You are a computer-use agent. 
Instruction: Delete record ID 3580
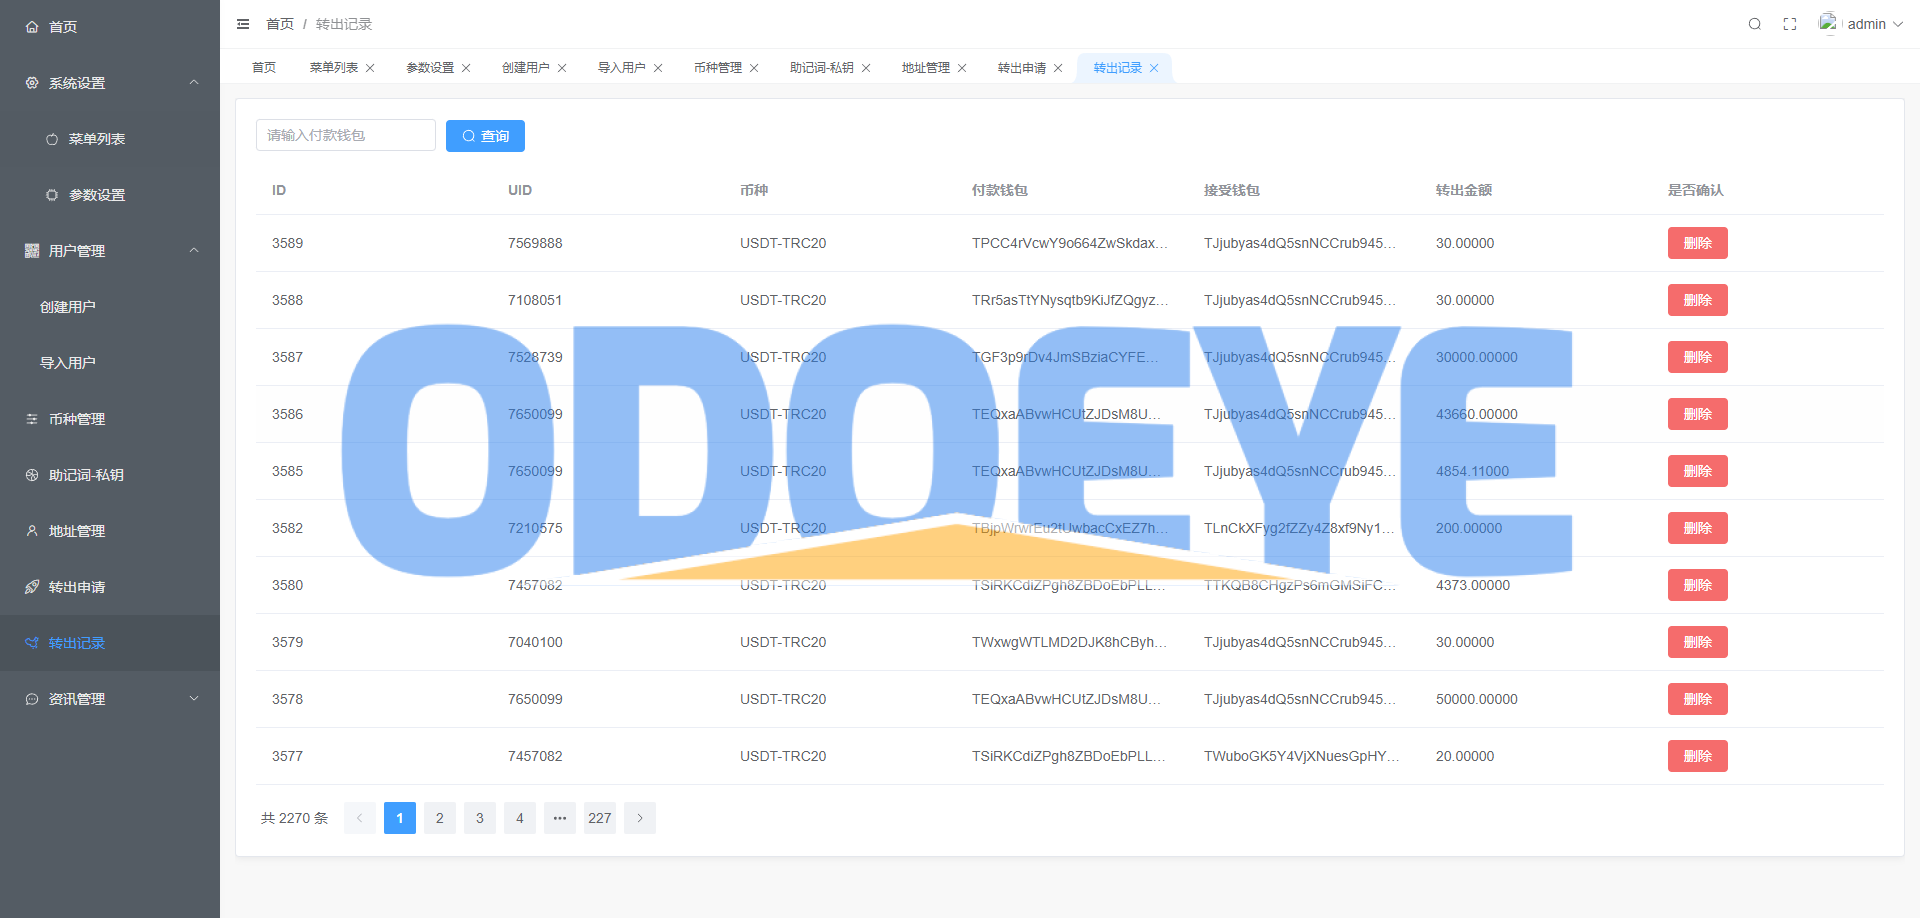click(x=1697, y=585)
